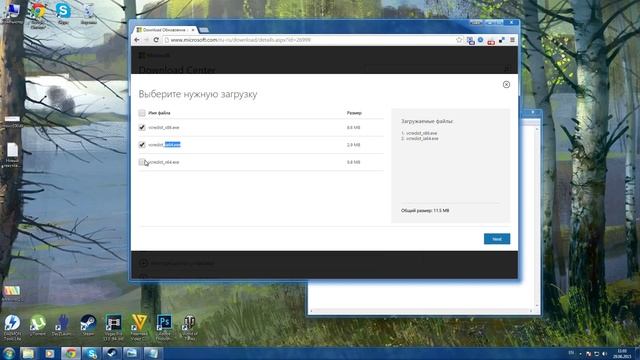The width and height of the screenshot is (640, 360).
Task: Click the red badge extension icon in Chrome toolbar
Action: [x=491, y=40]
